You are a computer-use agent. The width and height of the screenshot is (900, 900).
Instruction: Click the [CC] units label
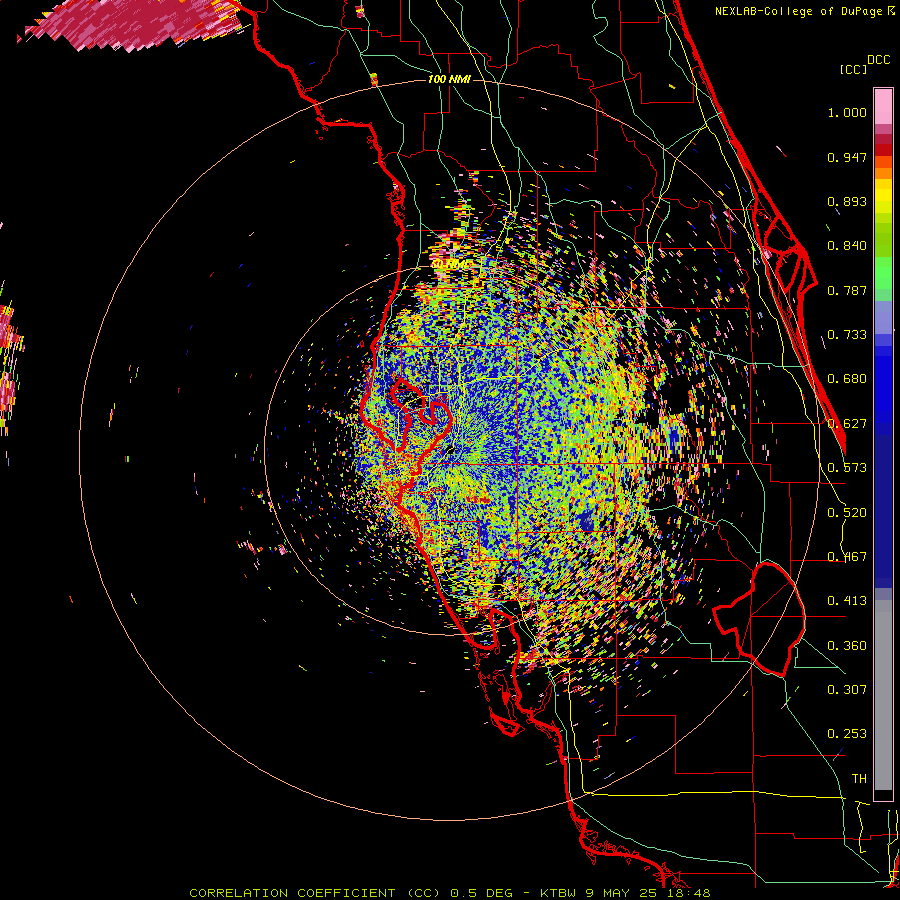853,69
